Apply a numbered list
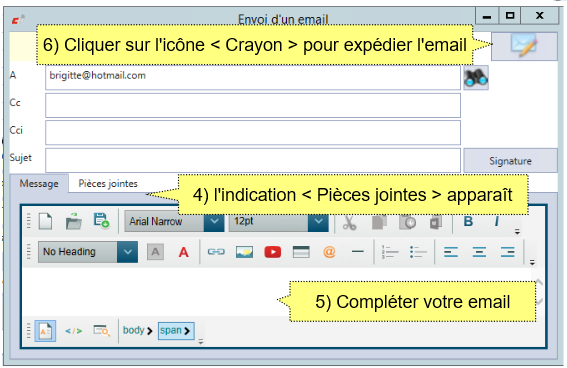Image resolution: width=567 pixels, height=368 pixels. 390,252
